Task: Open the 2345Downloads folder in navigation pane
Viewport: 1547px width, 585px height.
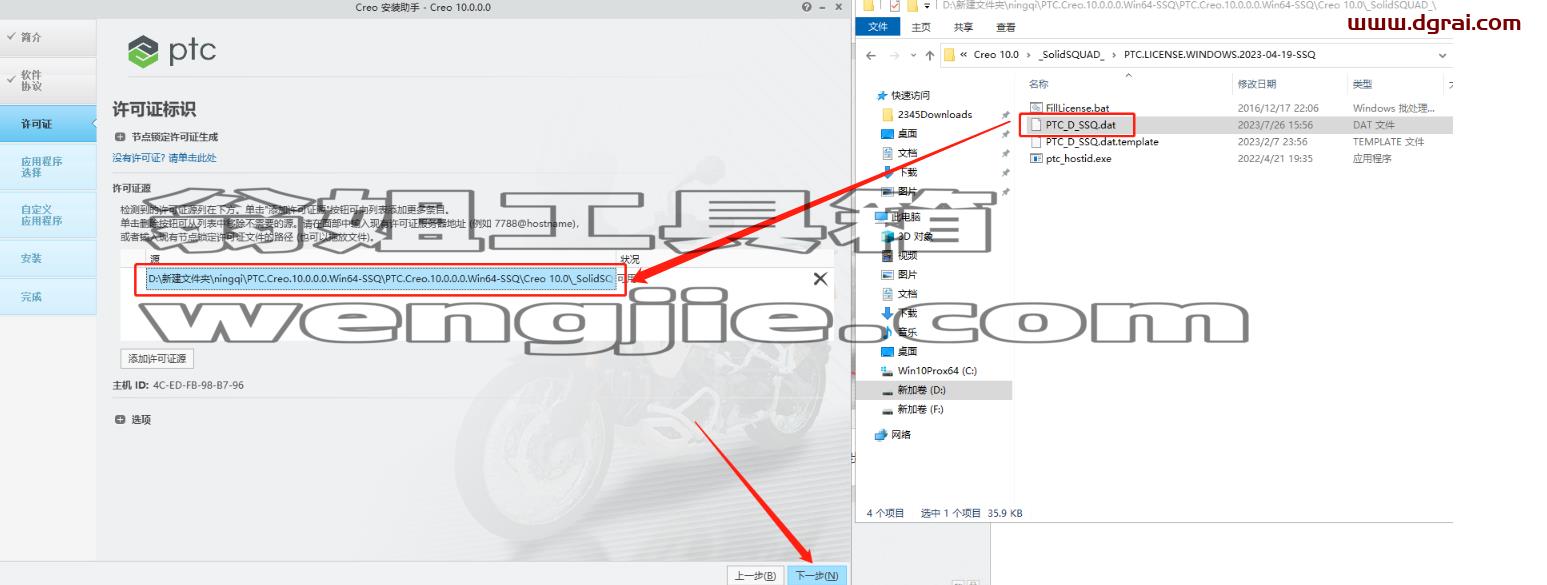Action: tap(934, 114)
